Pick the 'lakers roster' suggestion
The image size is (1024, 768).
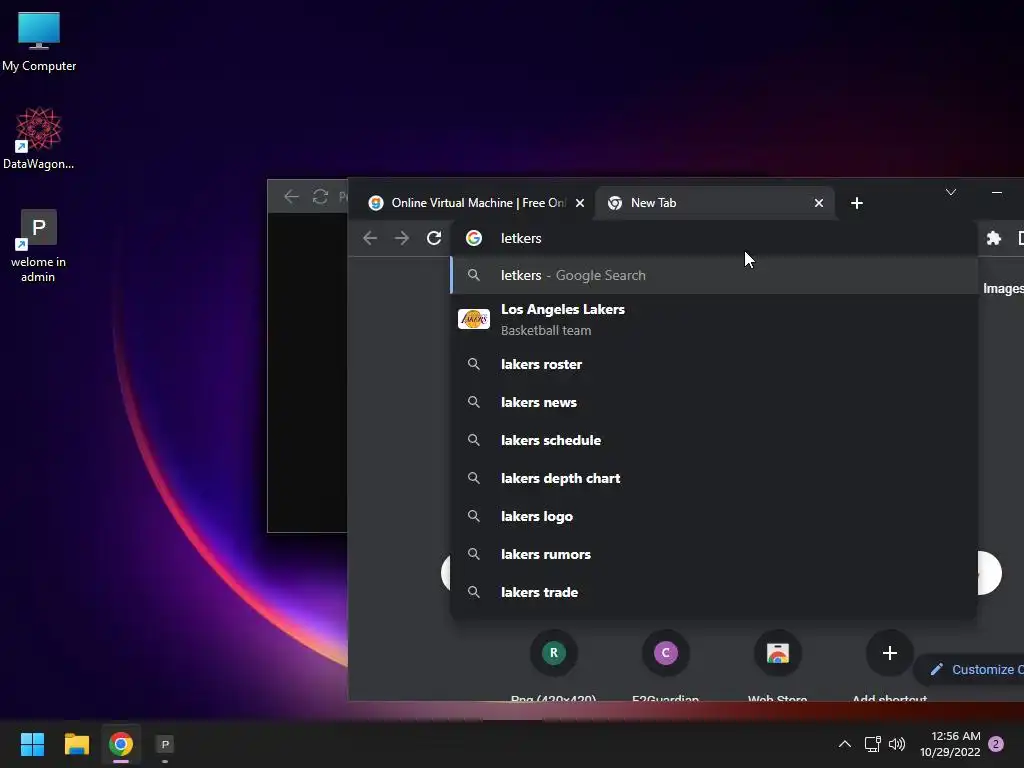(714, 364)
